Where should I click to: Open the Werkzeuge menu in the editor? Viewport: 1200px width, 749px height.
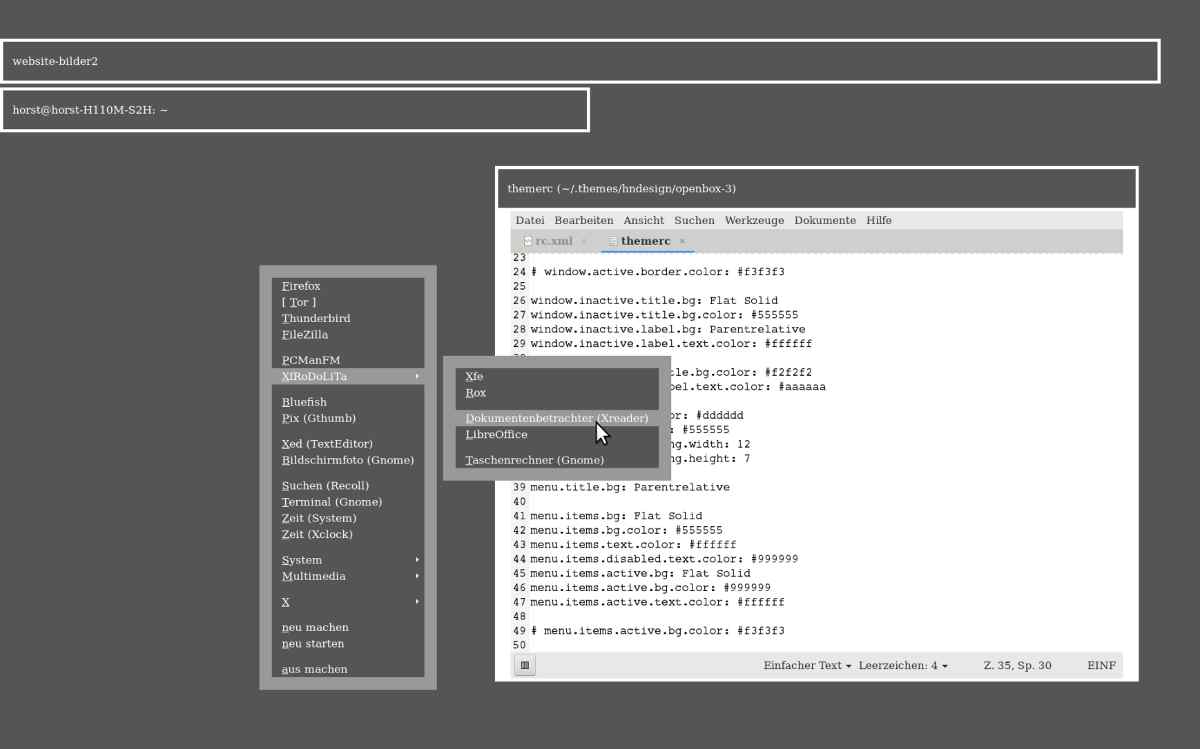(x=754, y=220)
